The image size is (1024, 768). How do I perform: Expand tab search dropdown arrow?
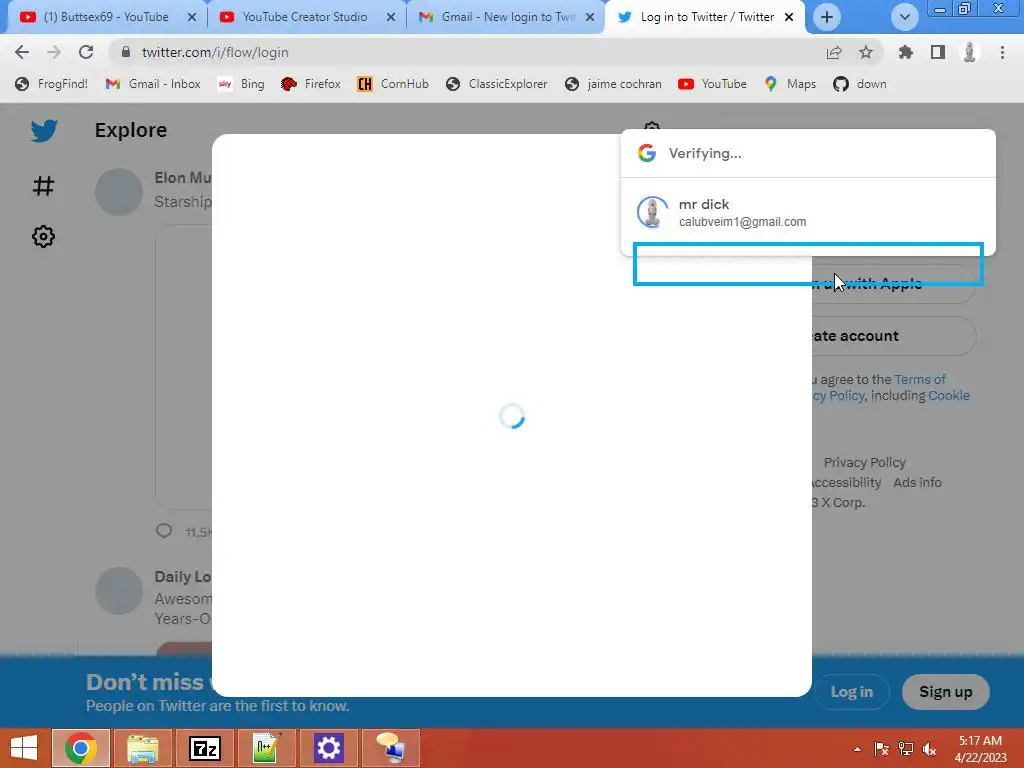pyautogui.click(x=904, y=17)
